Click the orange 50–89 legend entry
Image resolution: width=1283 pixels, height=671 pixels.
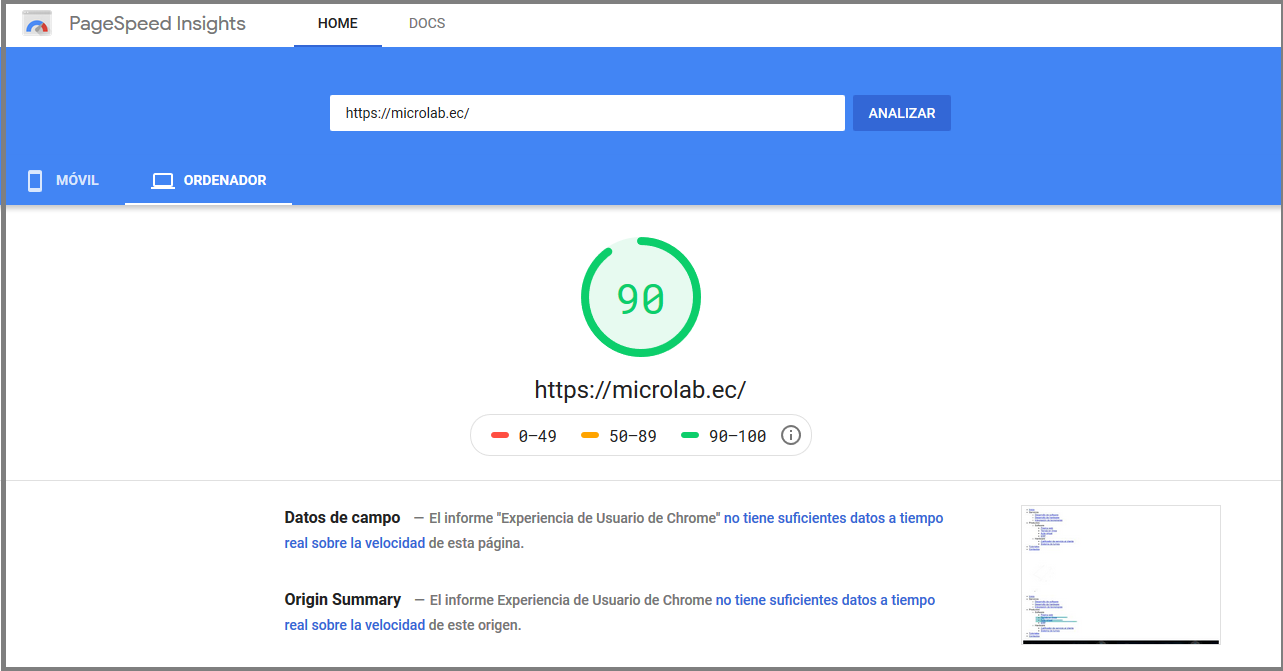pos(619,436)
